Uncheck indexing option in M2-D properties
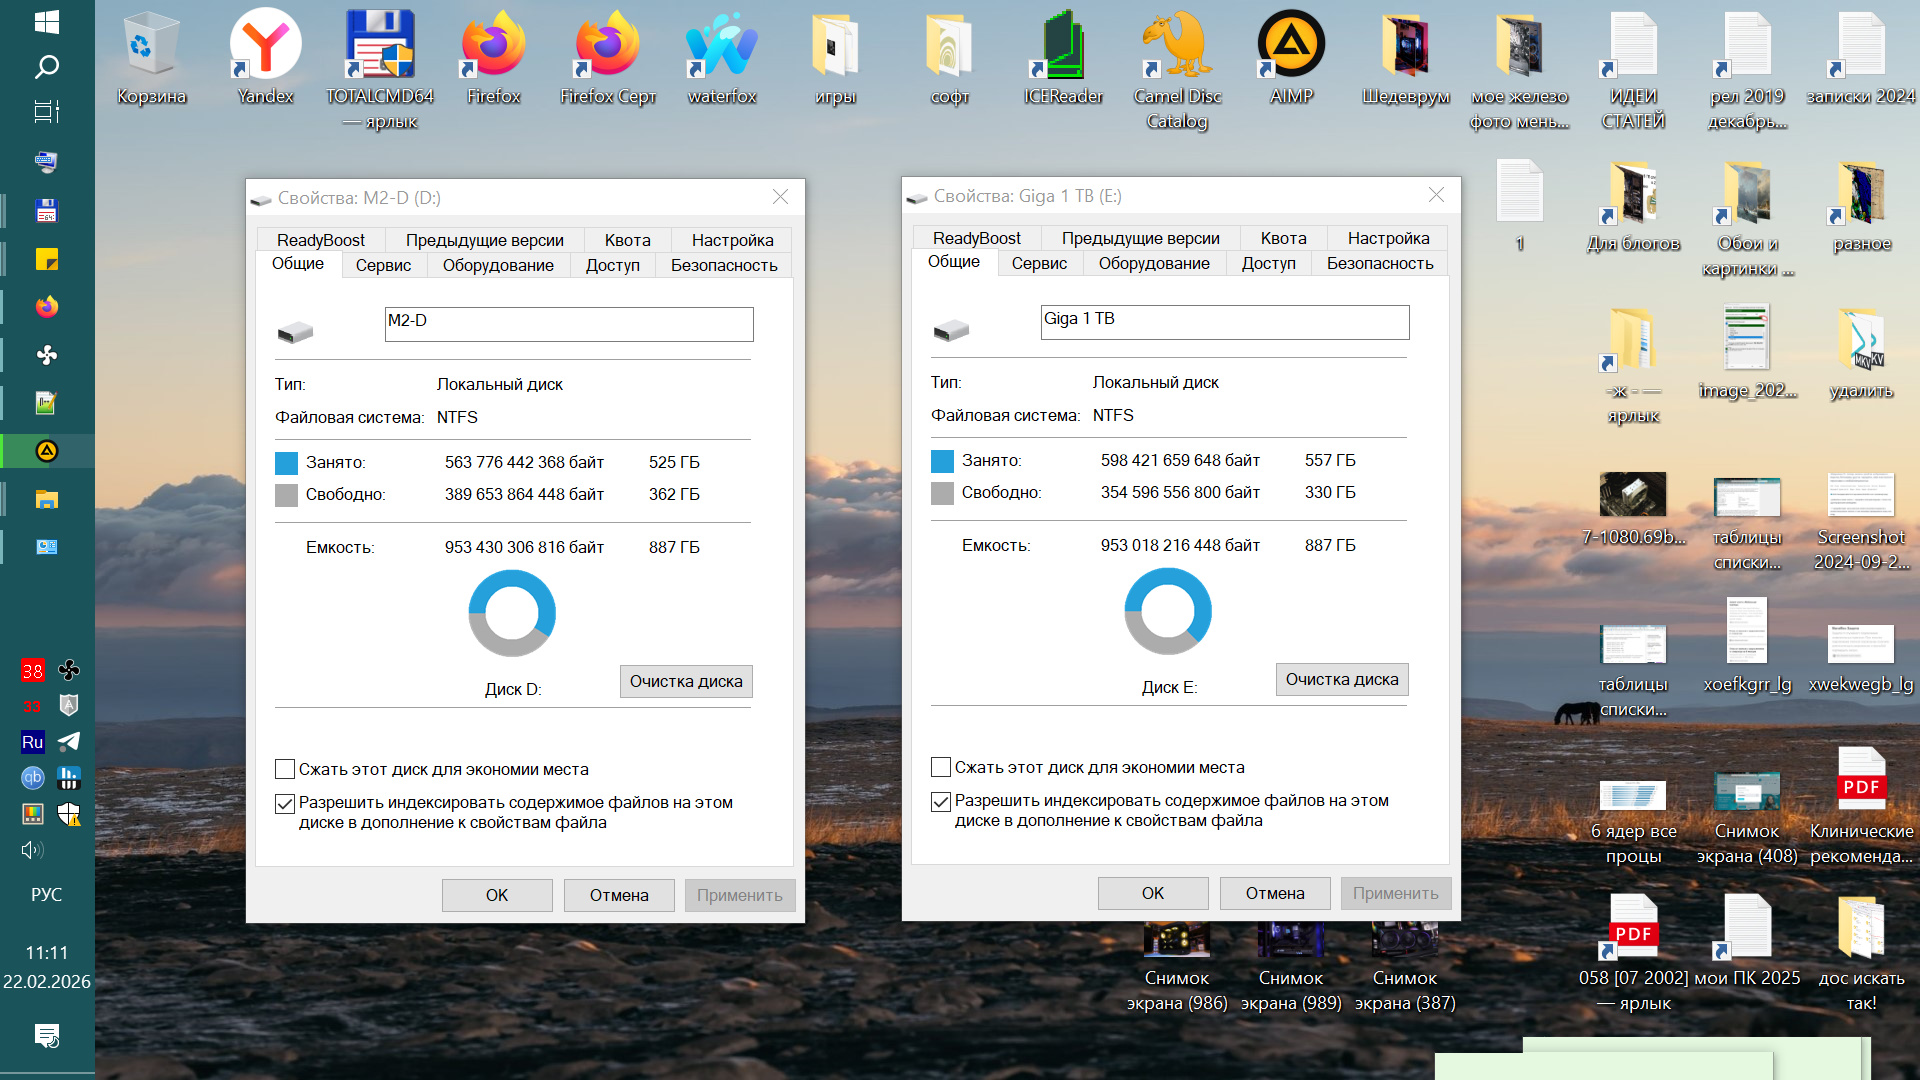 click(285, 803)
